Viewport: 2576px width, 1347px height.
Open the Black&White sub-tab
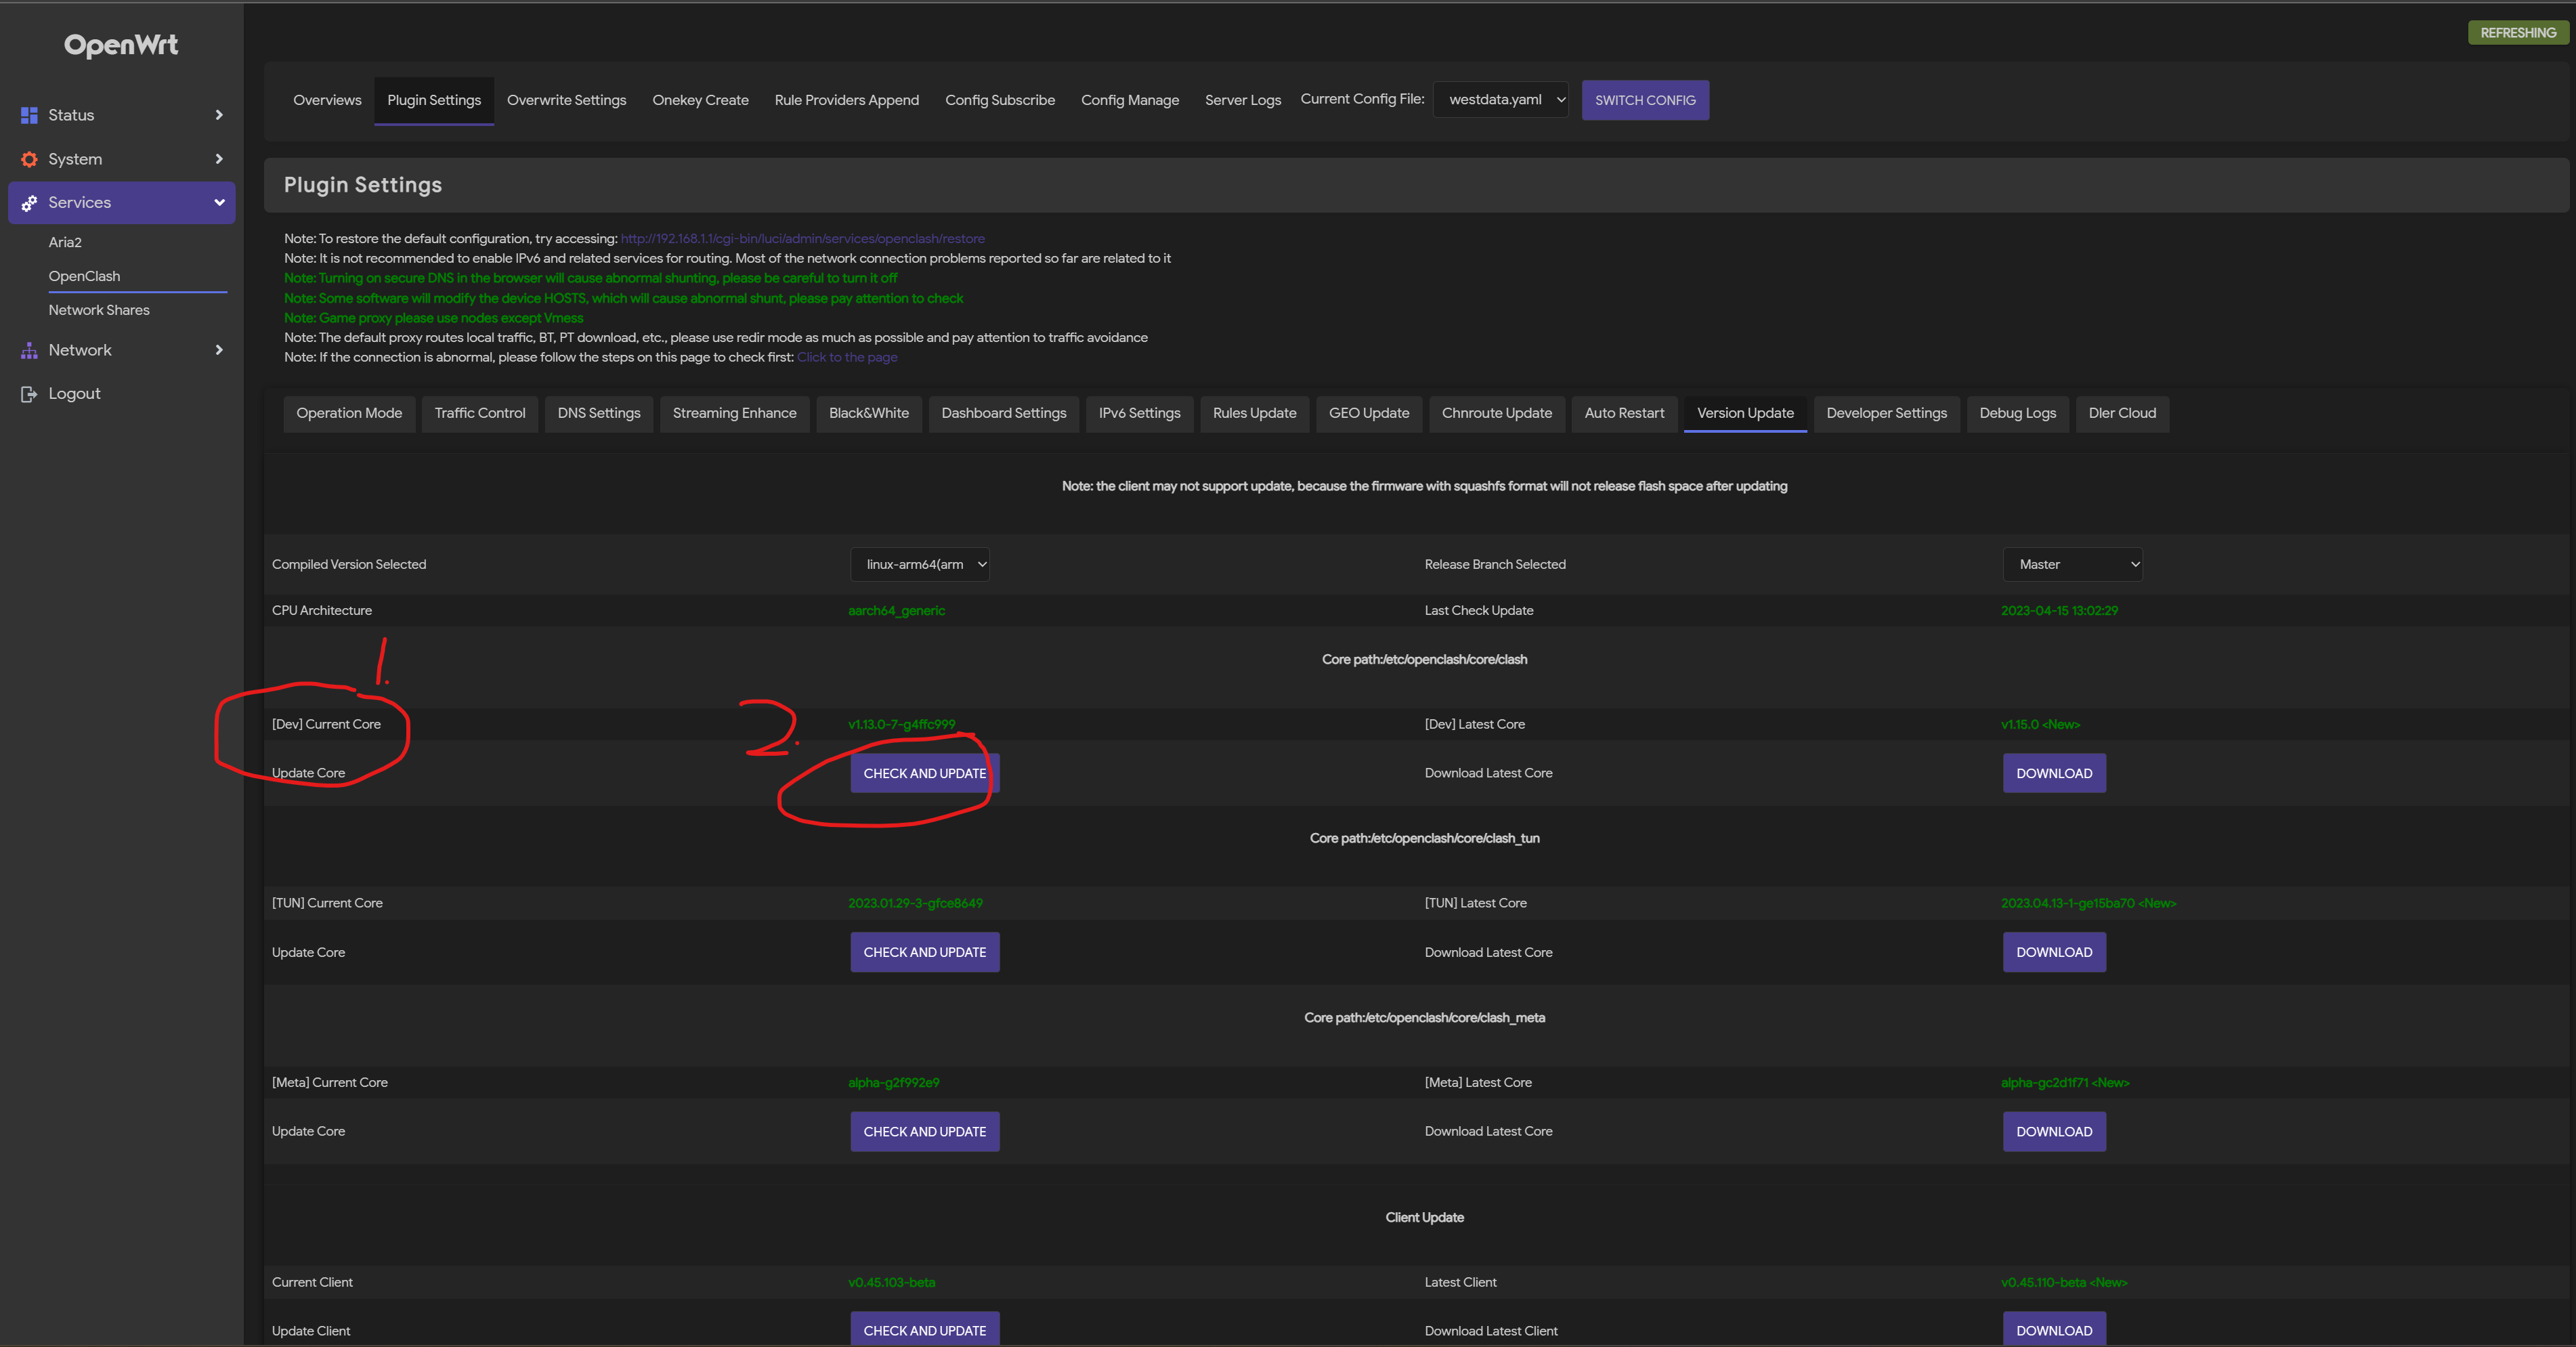[869, 413]
